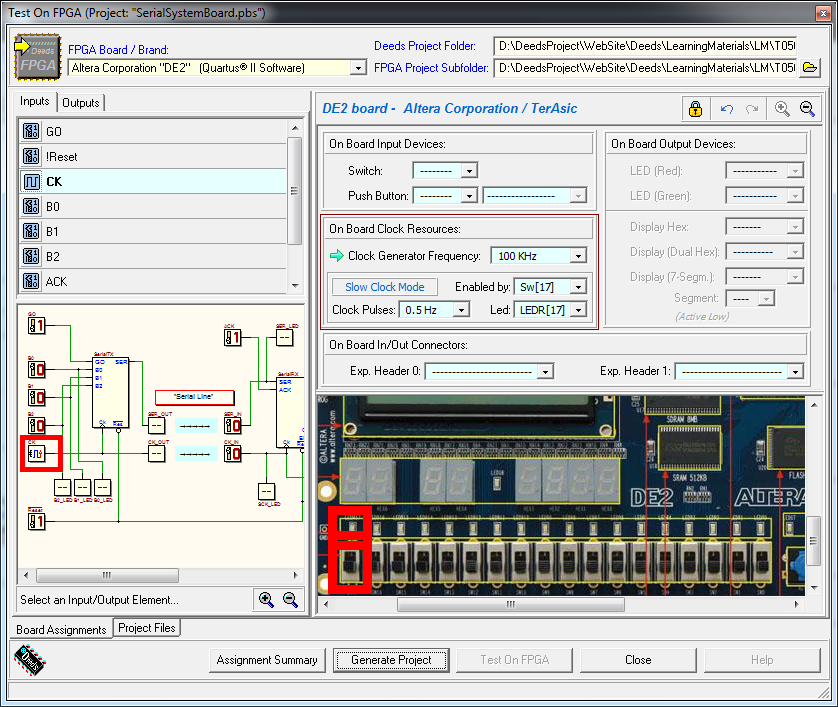Click the B2 input icon in list
Screen dimensions: 838x707
click(31, 257)
